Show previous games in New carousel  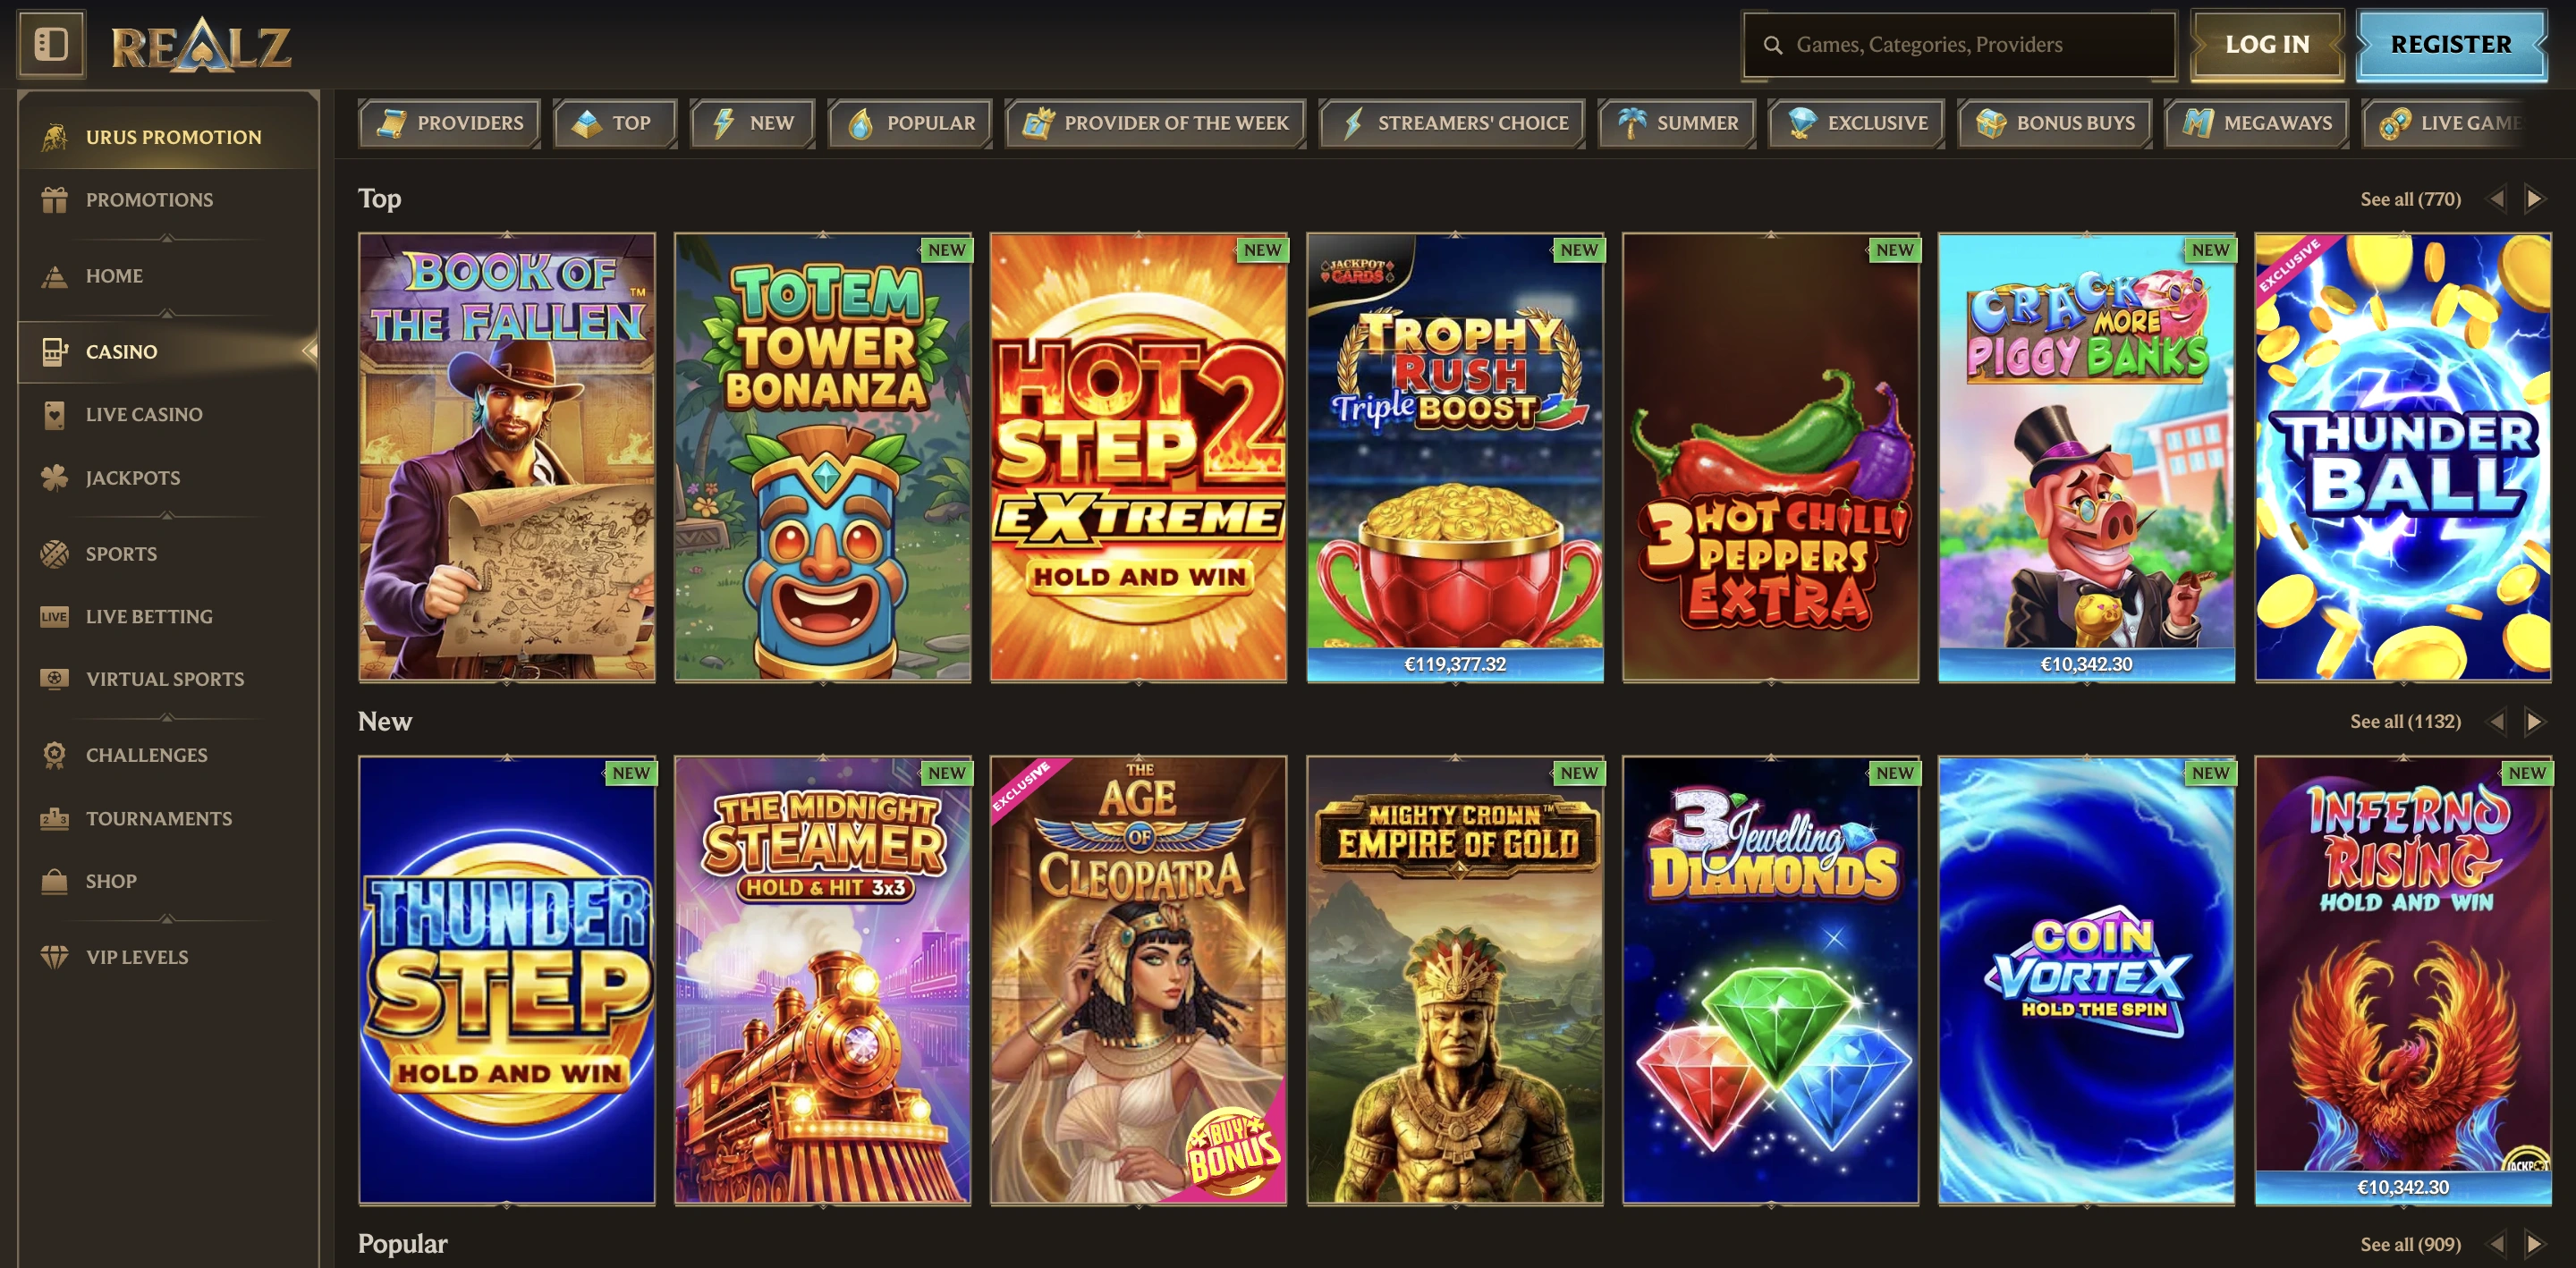point(2497,721)
